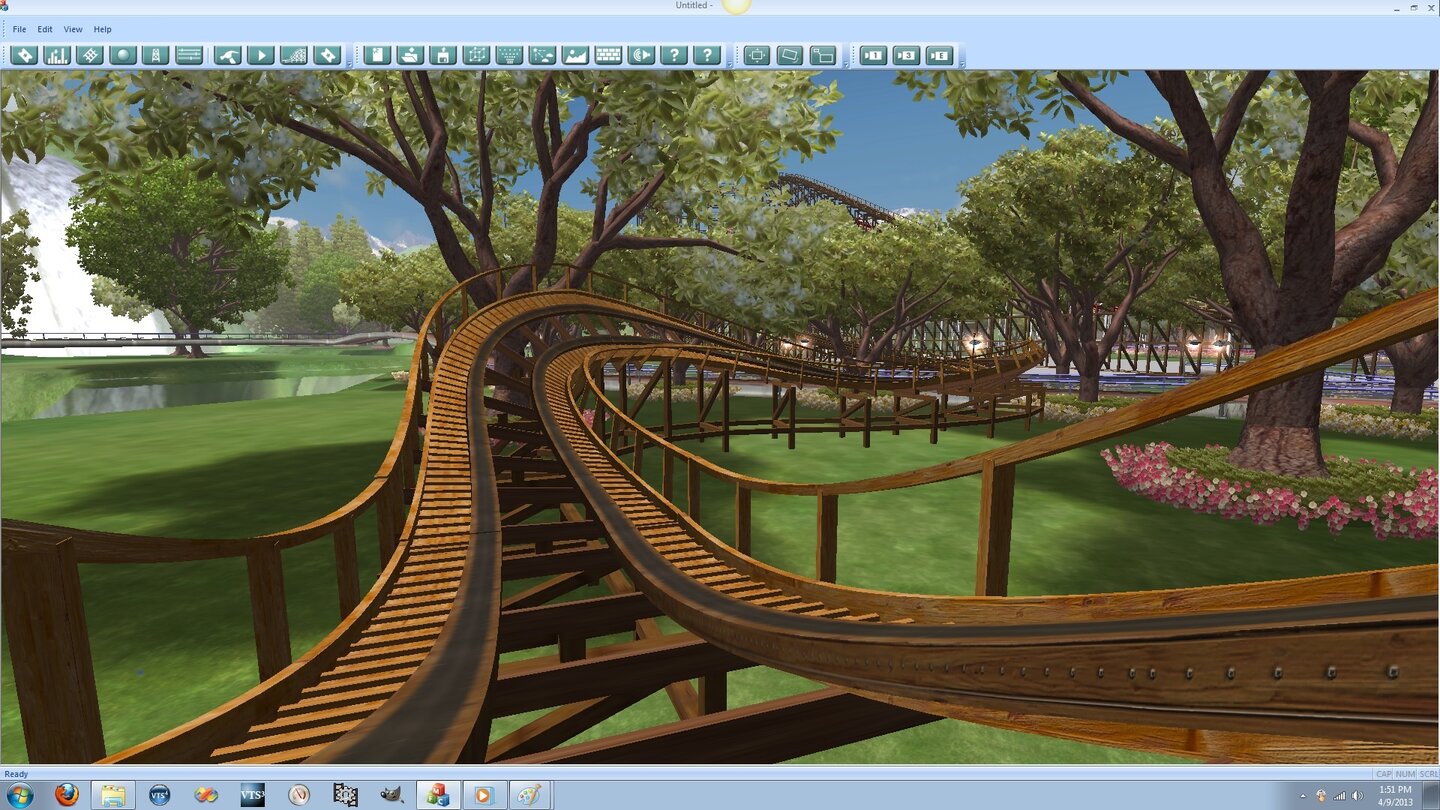1440x810 pixels.
Task: Select the diamond grid pattern toolbar icon
Action: click(90, 55)
